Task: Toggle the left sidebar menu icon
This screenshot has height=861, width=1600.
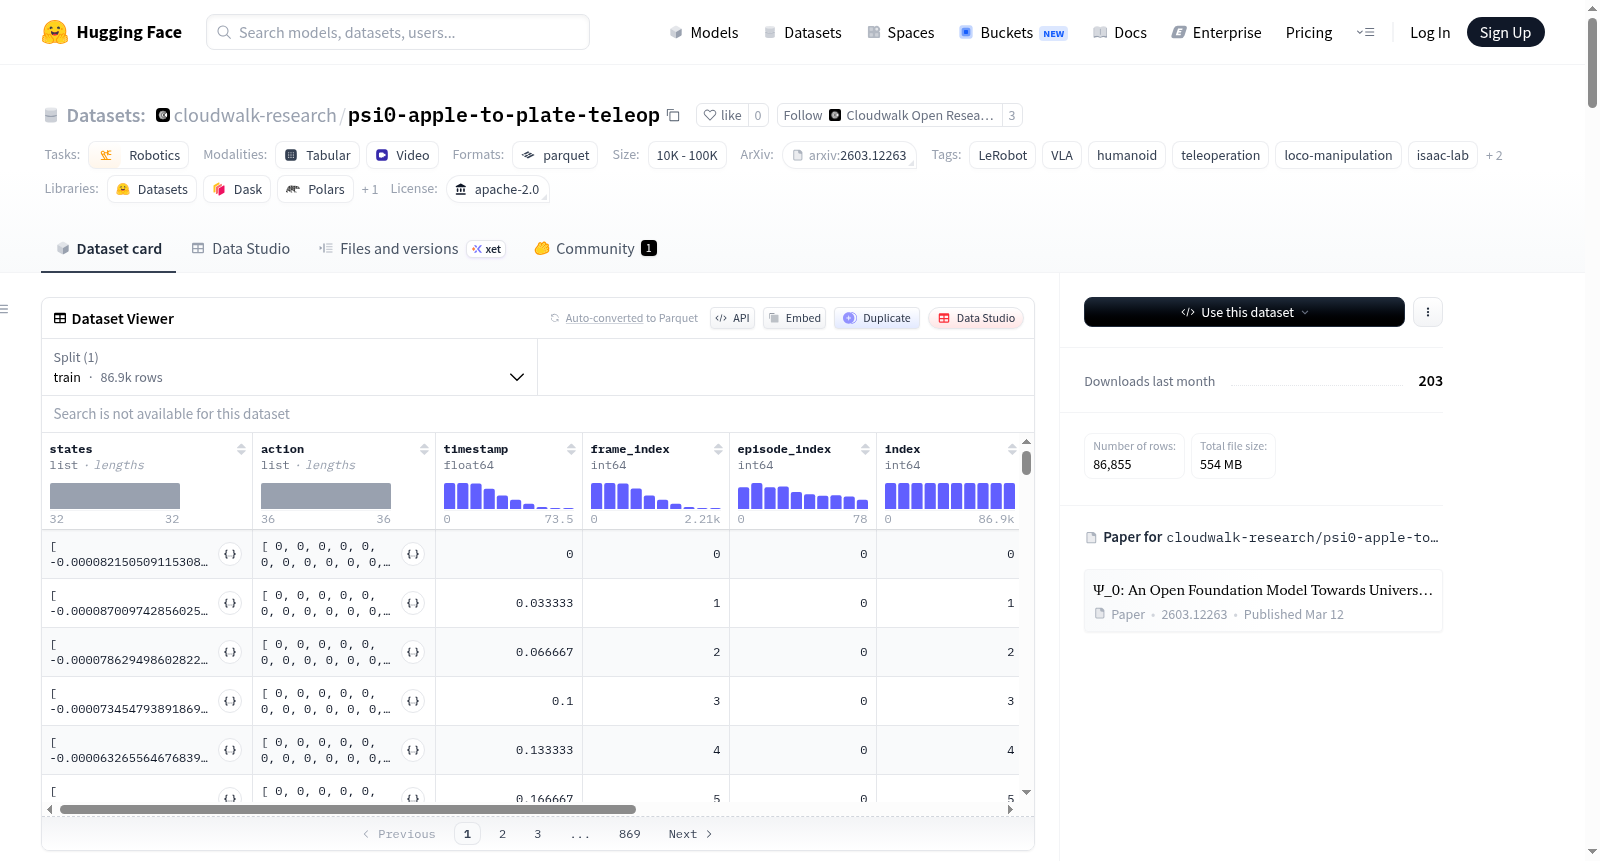Action: pyautogui.click(x=5, y=309)
